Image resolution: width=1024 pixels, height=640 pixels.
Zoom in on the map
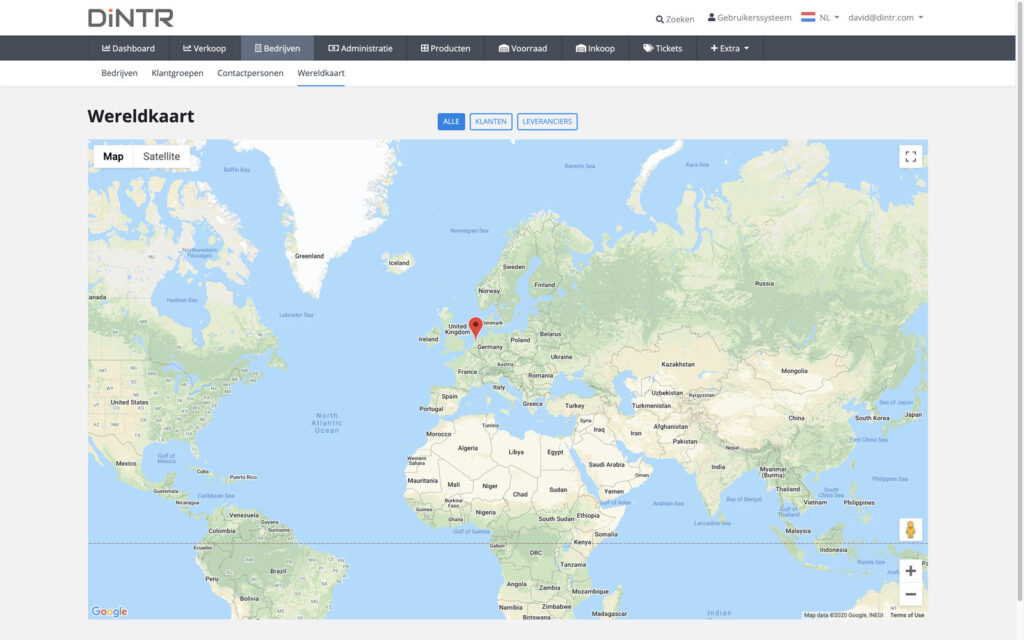(910, 571)
